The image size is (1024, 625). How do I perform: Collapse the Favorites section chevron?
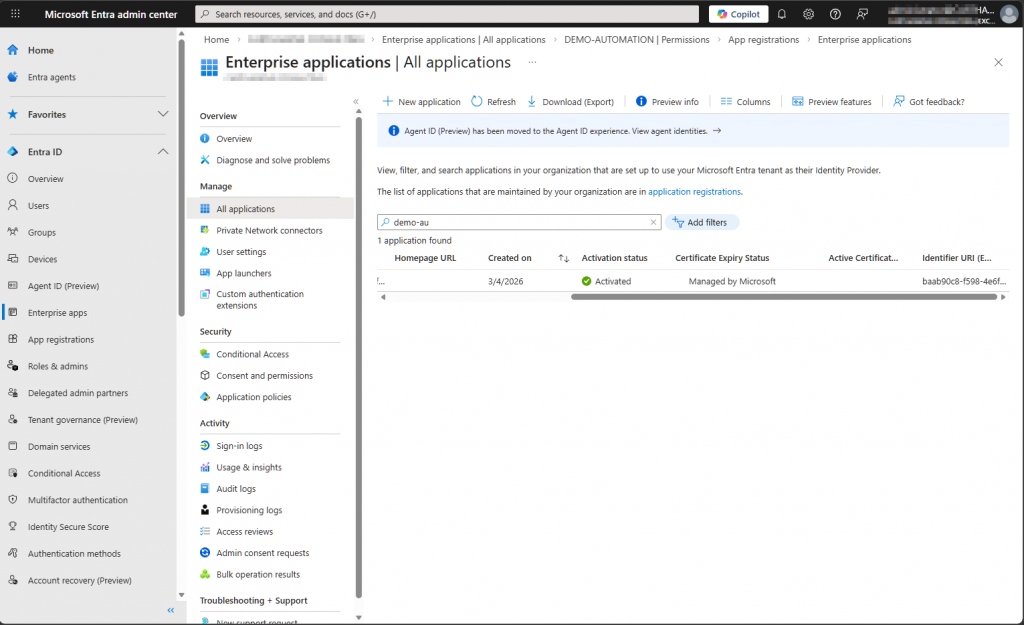tap(163, 114)
